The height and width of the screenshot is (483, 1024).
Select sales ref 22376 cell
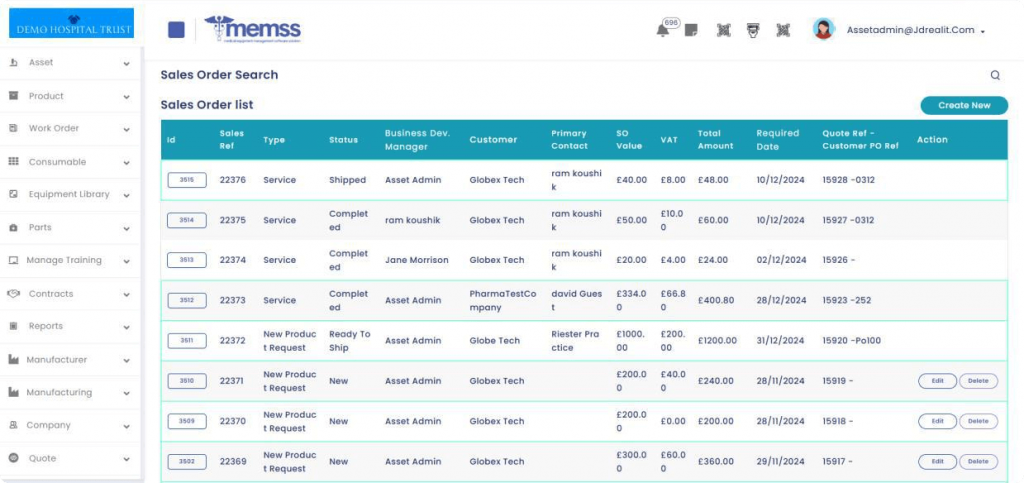[232, 180]
